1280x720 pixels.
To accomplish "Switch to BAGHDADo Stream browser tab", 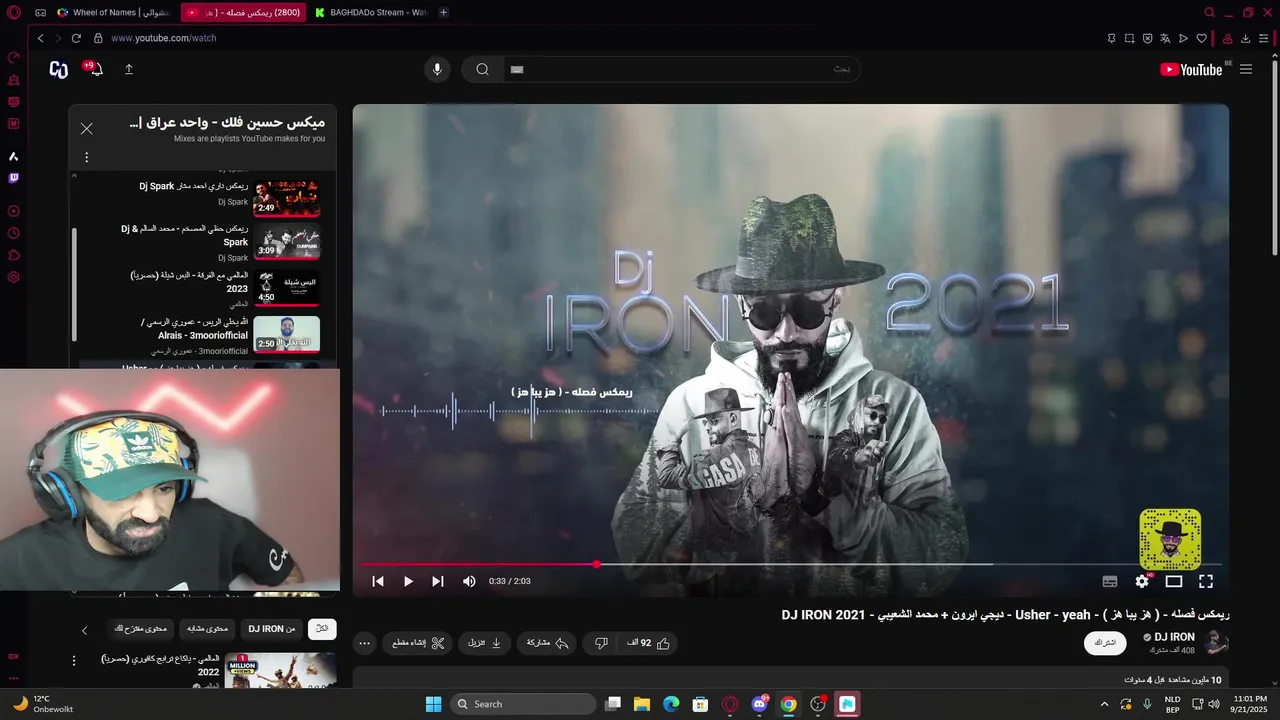I will tap(370, 12).
